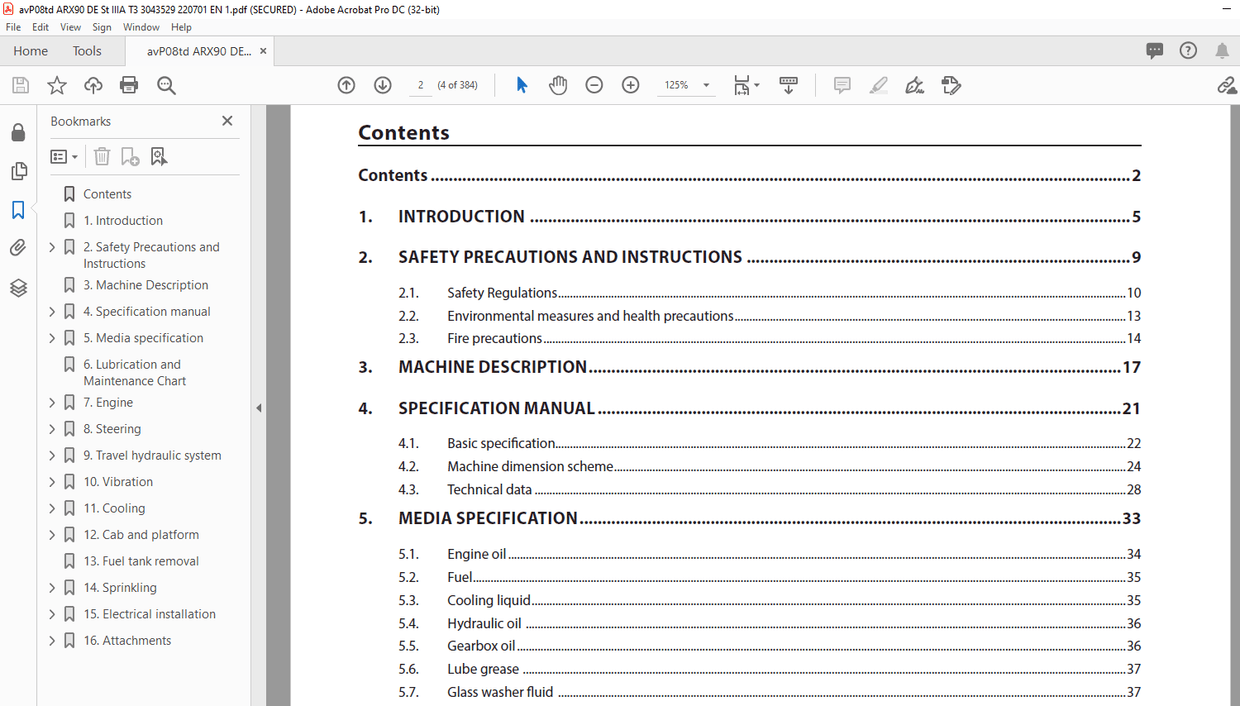Print the document using the printer icon
This screenshot has width=1240, height=706.
click(128, 85)
